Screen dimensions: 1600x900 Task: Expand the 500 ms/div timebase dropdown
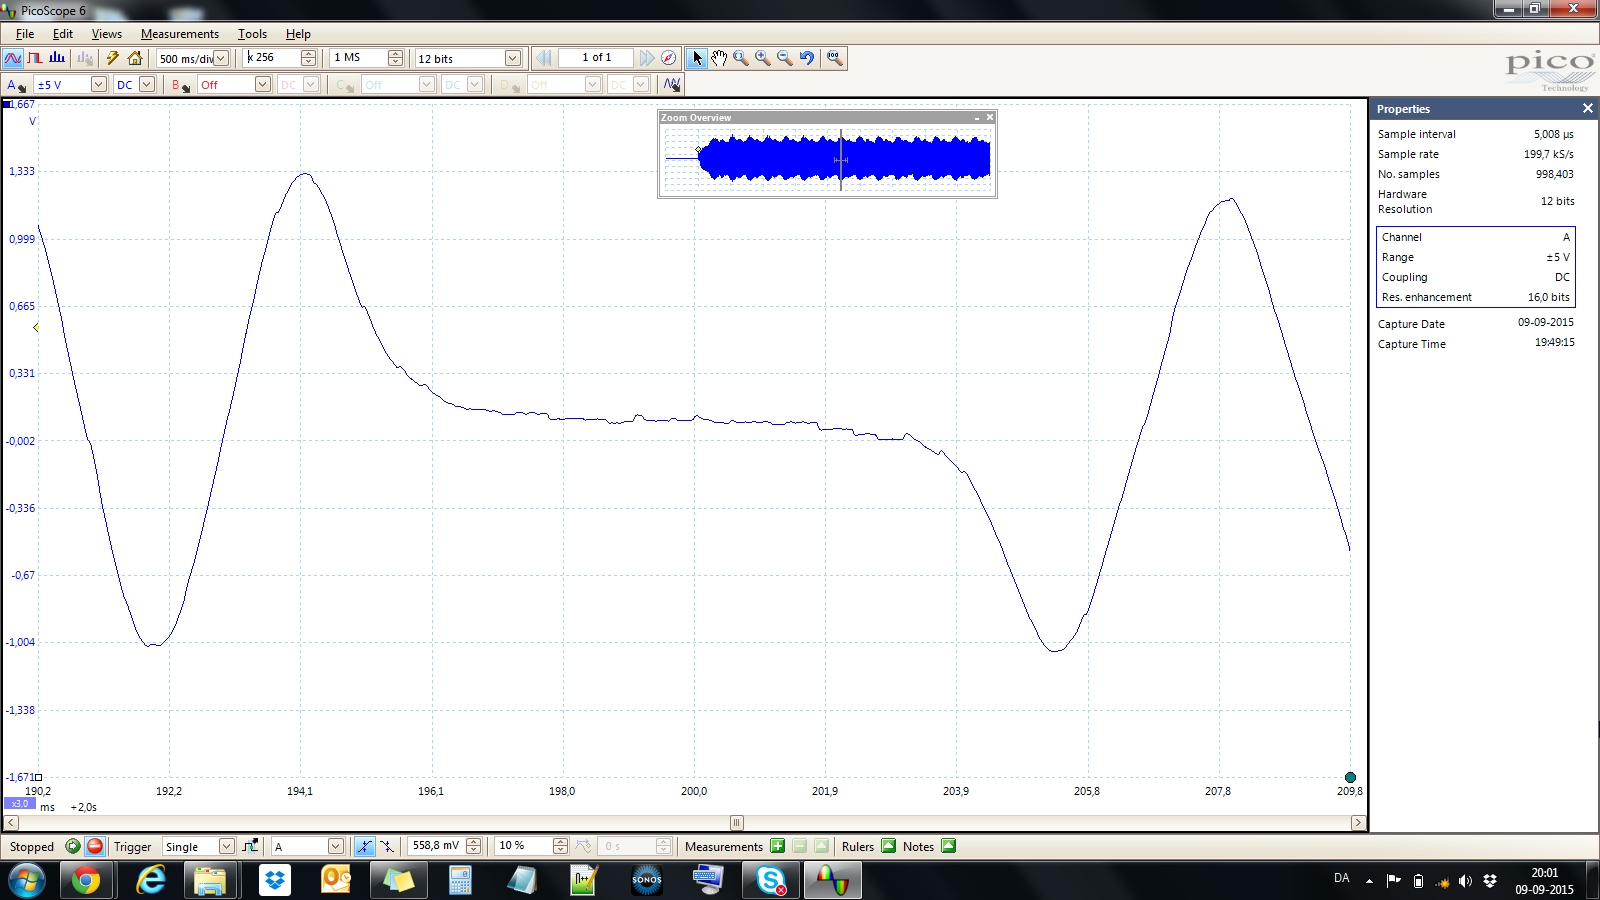pos(221,58)
